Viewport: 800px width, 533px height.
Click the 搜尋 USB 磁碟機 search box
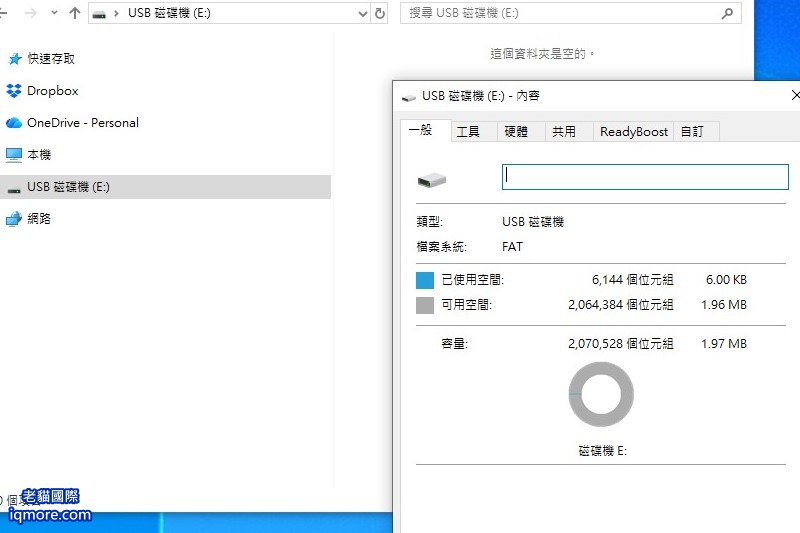[570, 13]
